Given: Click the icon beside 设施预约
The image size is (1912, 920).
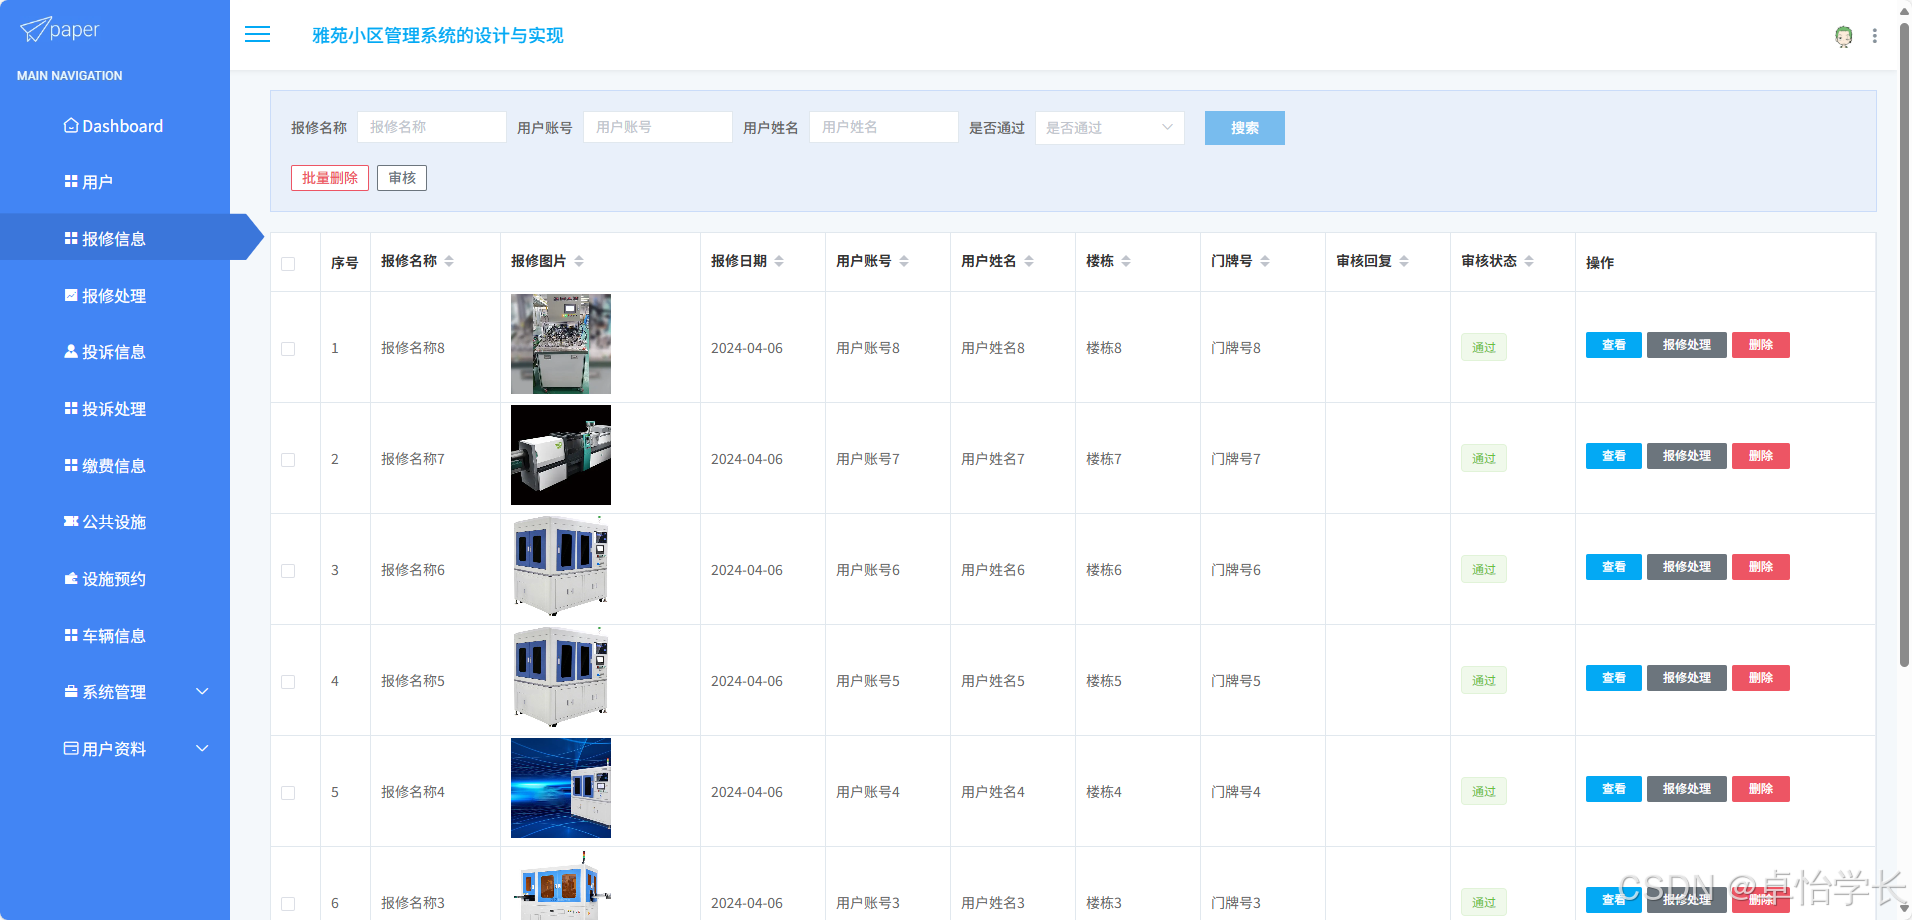Looking at the screenshot, I should pyautogui.click(x=71, y=579).
